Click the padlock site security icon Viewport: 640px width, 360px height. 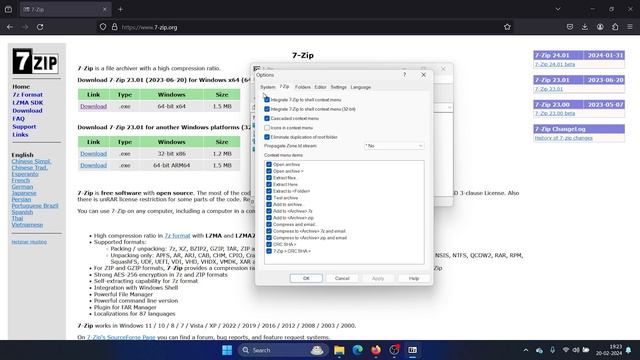coord(115,27)
